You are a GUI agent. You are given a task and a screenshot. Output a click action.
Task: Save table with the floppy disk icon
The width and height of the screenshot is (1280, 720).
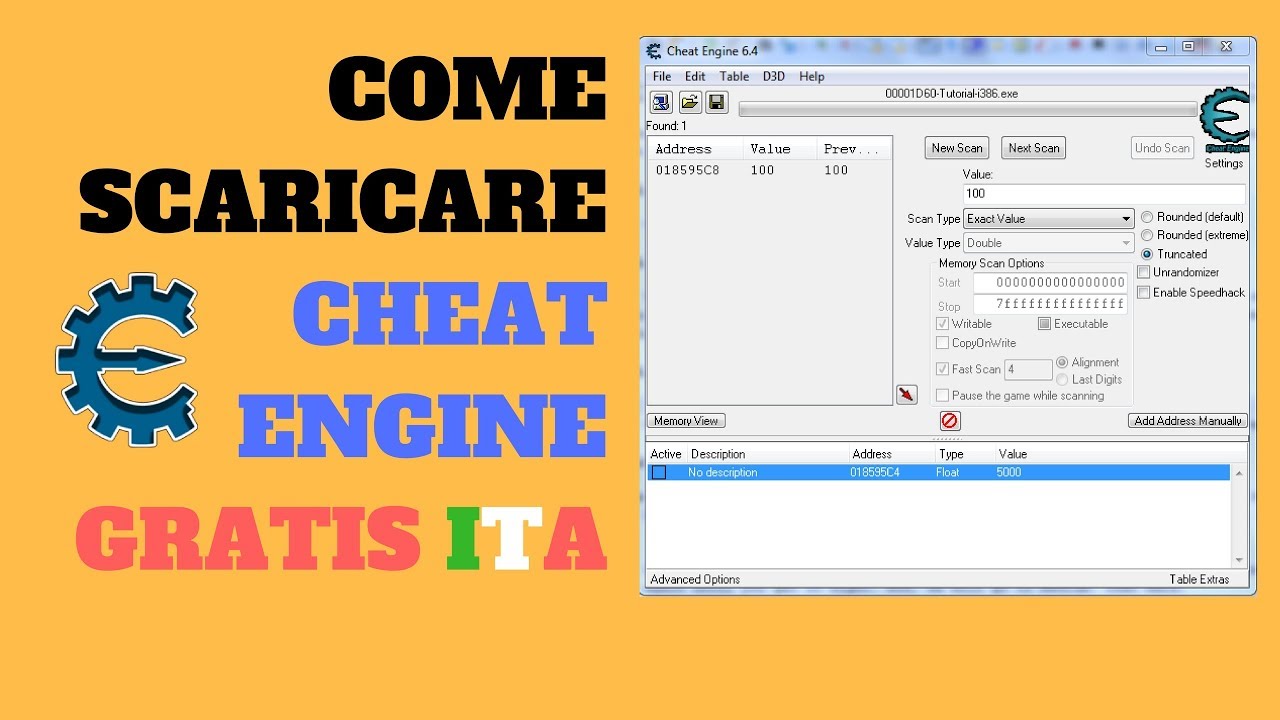point(716,102)
